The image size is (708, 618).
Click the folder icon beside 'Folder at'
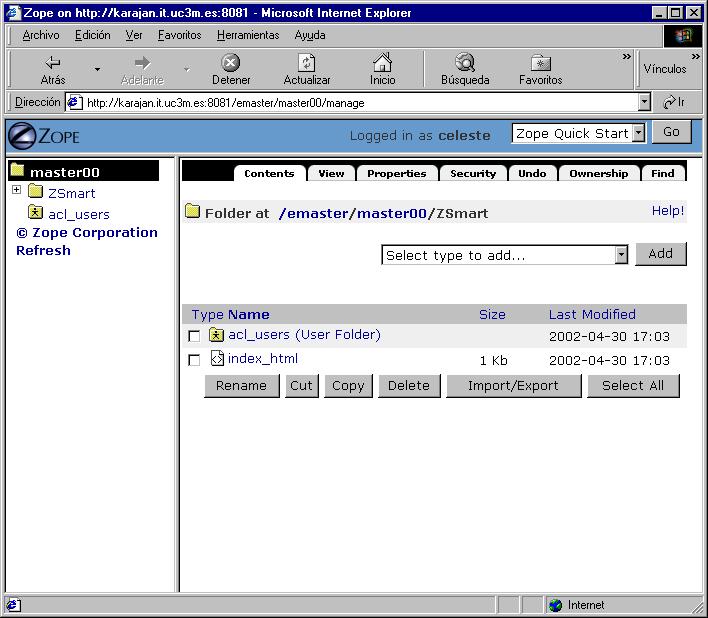tap(192, 211)
